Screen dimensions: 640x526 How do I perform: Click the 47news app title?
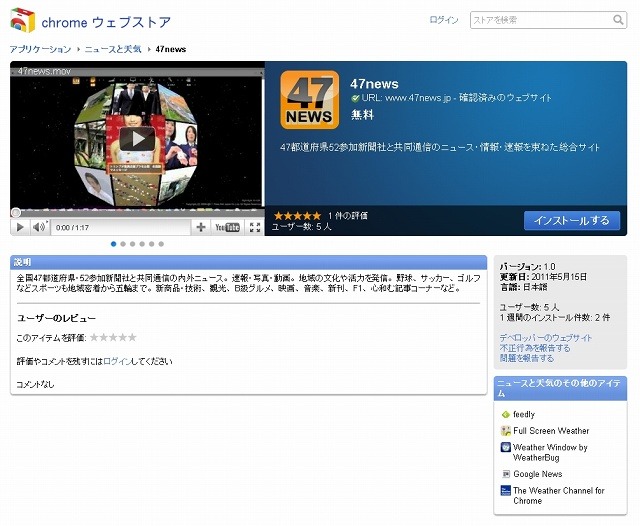374,84
